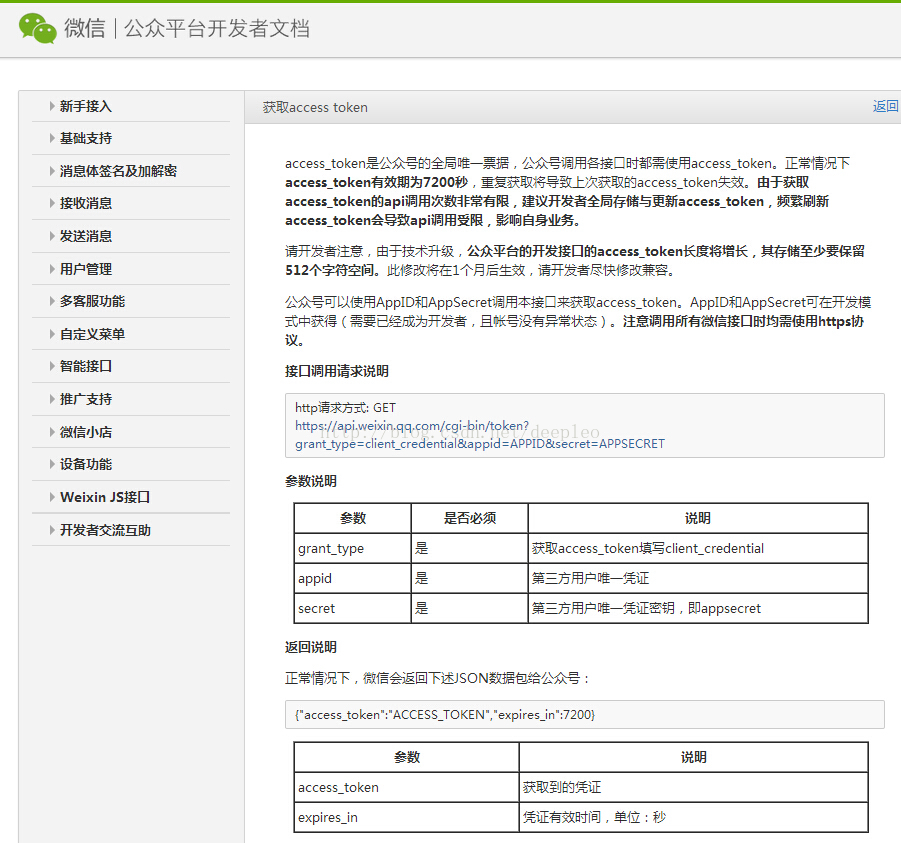This screenshot has width=901, height=843.
Task: Click the access_token cell in return table
Action: pos(406,787)
